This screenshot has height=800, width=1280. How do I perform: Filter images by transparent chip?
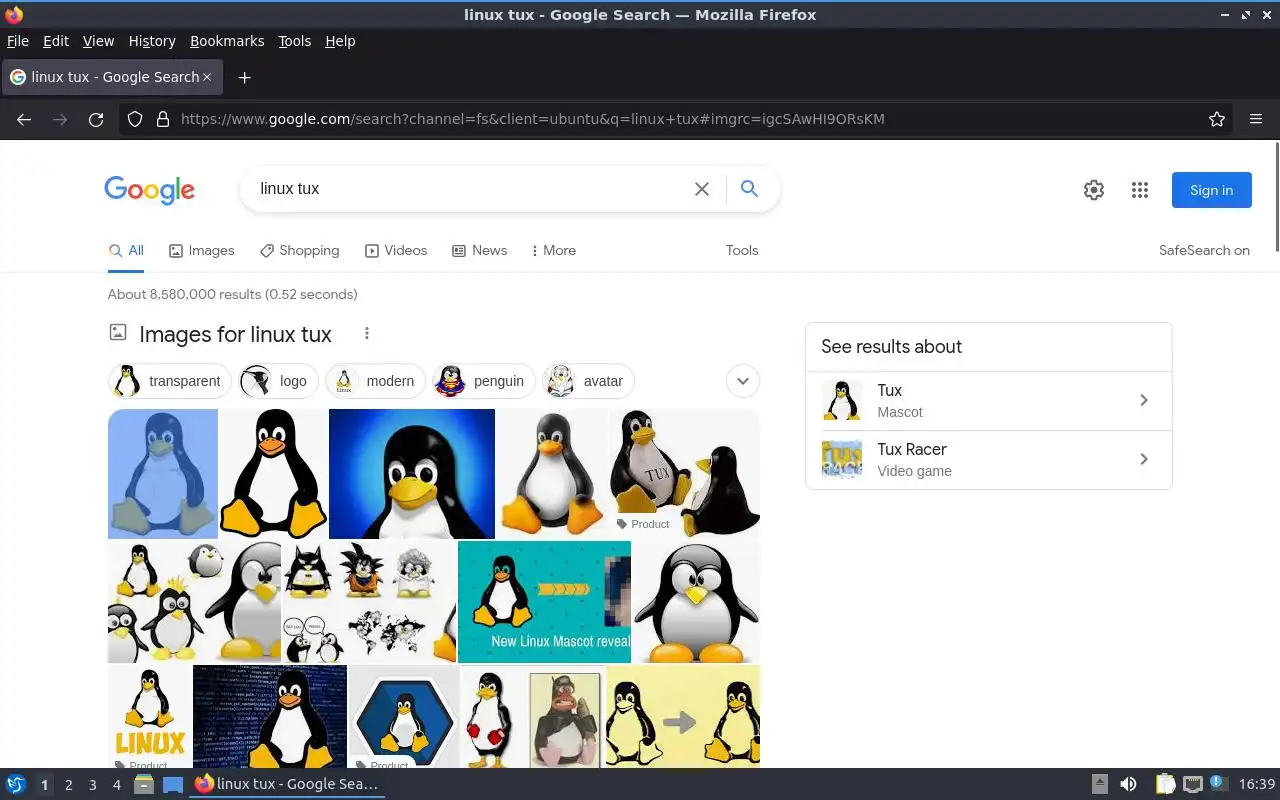pos(170,381)
